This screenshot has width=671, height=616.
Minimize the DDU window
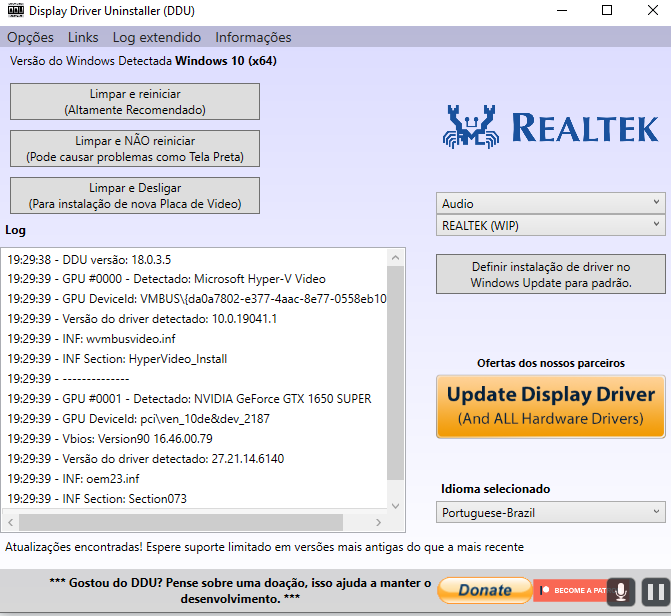pyautogui.click(x=562, y=10)
